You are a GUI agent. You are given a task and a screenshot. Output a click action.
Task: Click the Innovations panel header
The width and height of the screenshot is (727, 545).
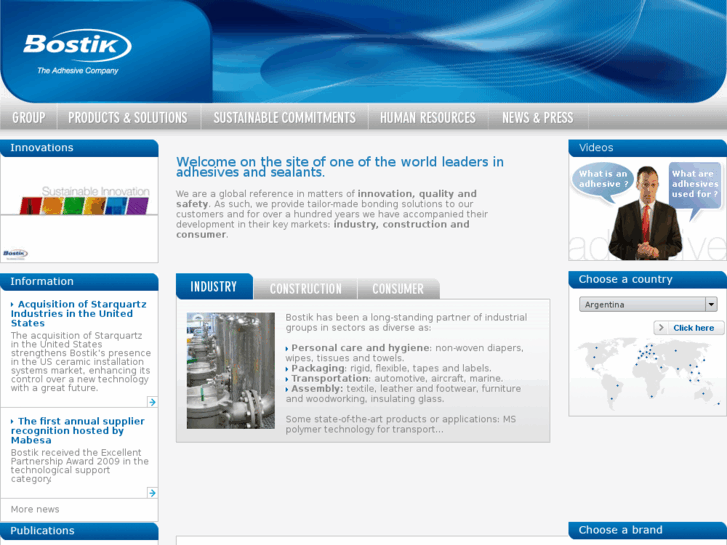79,148
